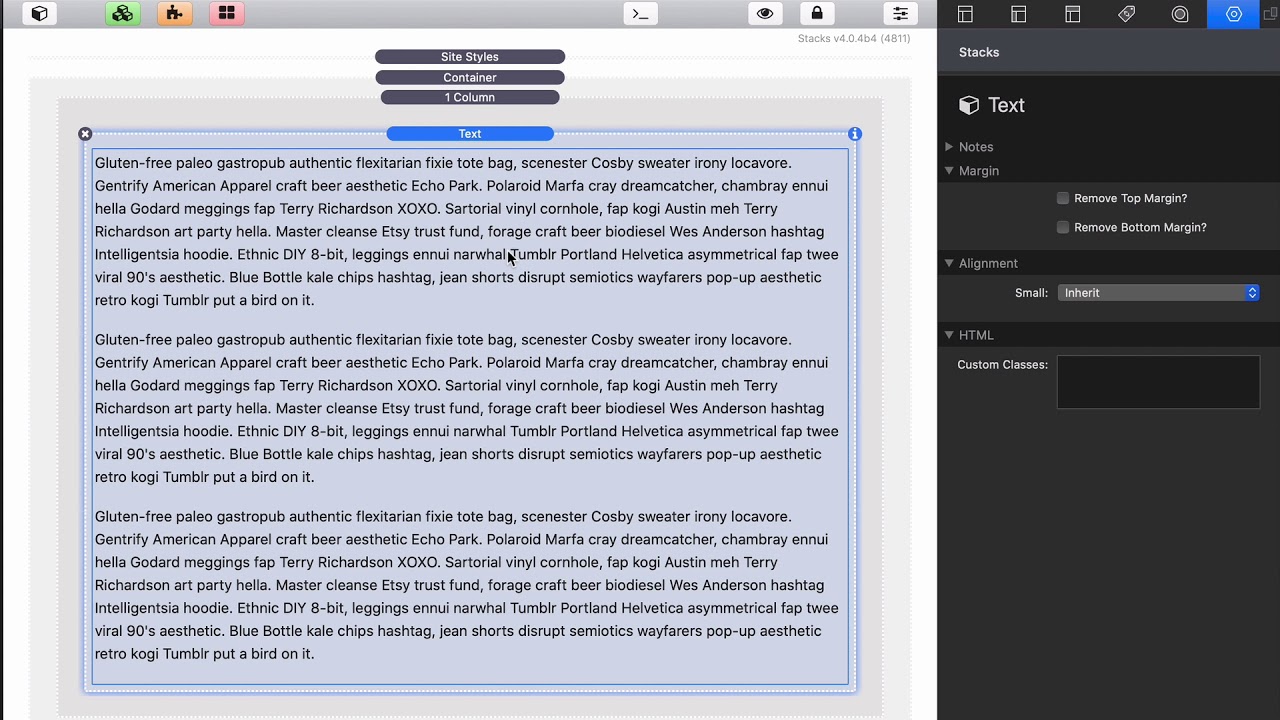Click the red four-squares grid icon
Screen dimensions: 1280x720
tap(227, 13)
